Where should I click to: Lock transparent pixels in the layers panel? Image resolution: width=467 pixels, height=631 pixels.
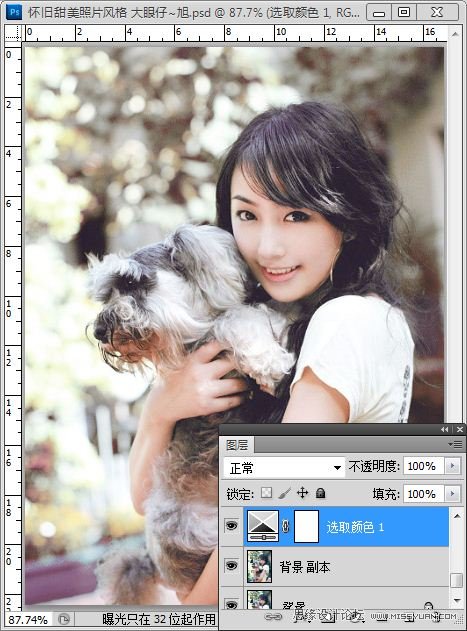tap(267, 493)
